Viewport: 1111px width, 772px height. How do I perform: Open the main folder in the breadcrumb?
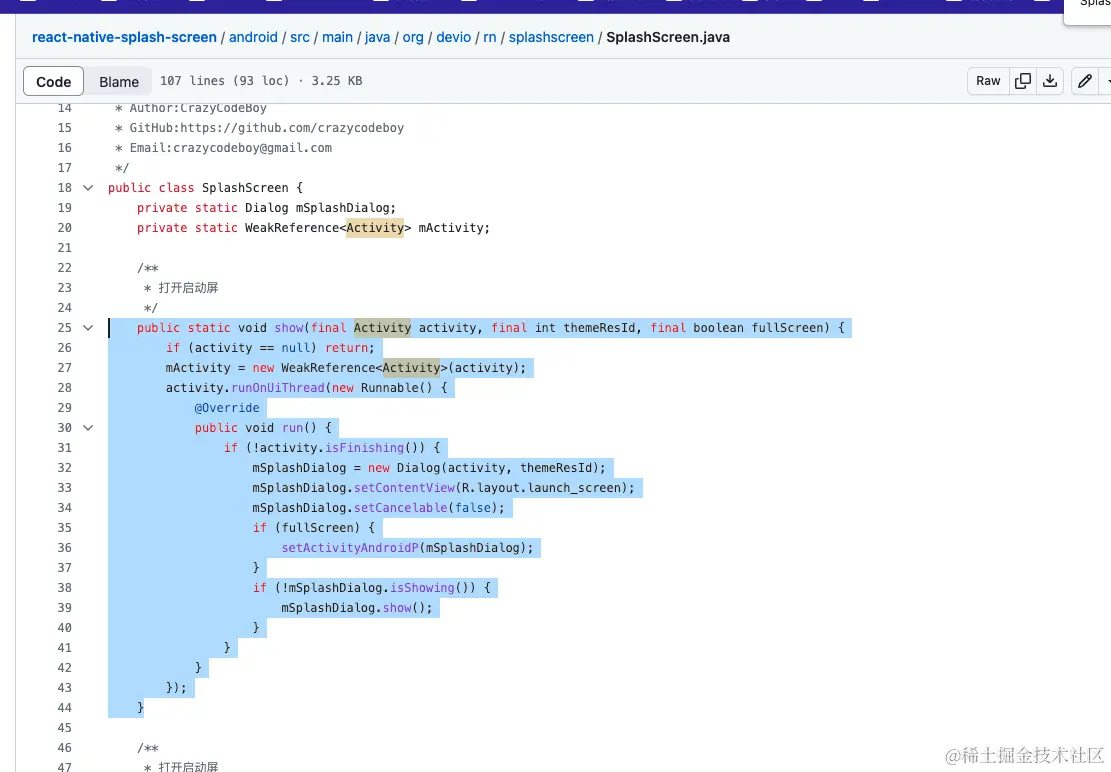[337, 37]
